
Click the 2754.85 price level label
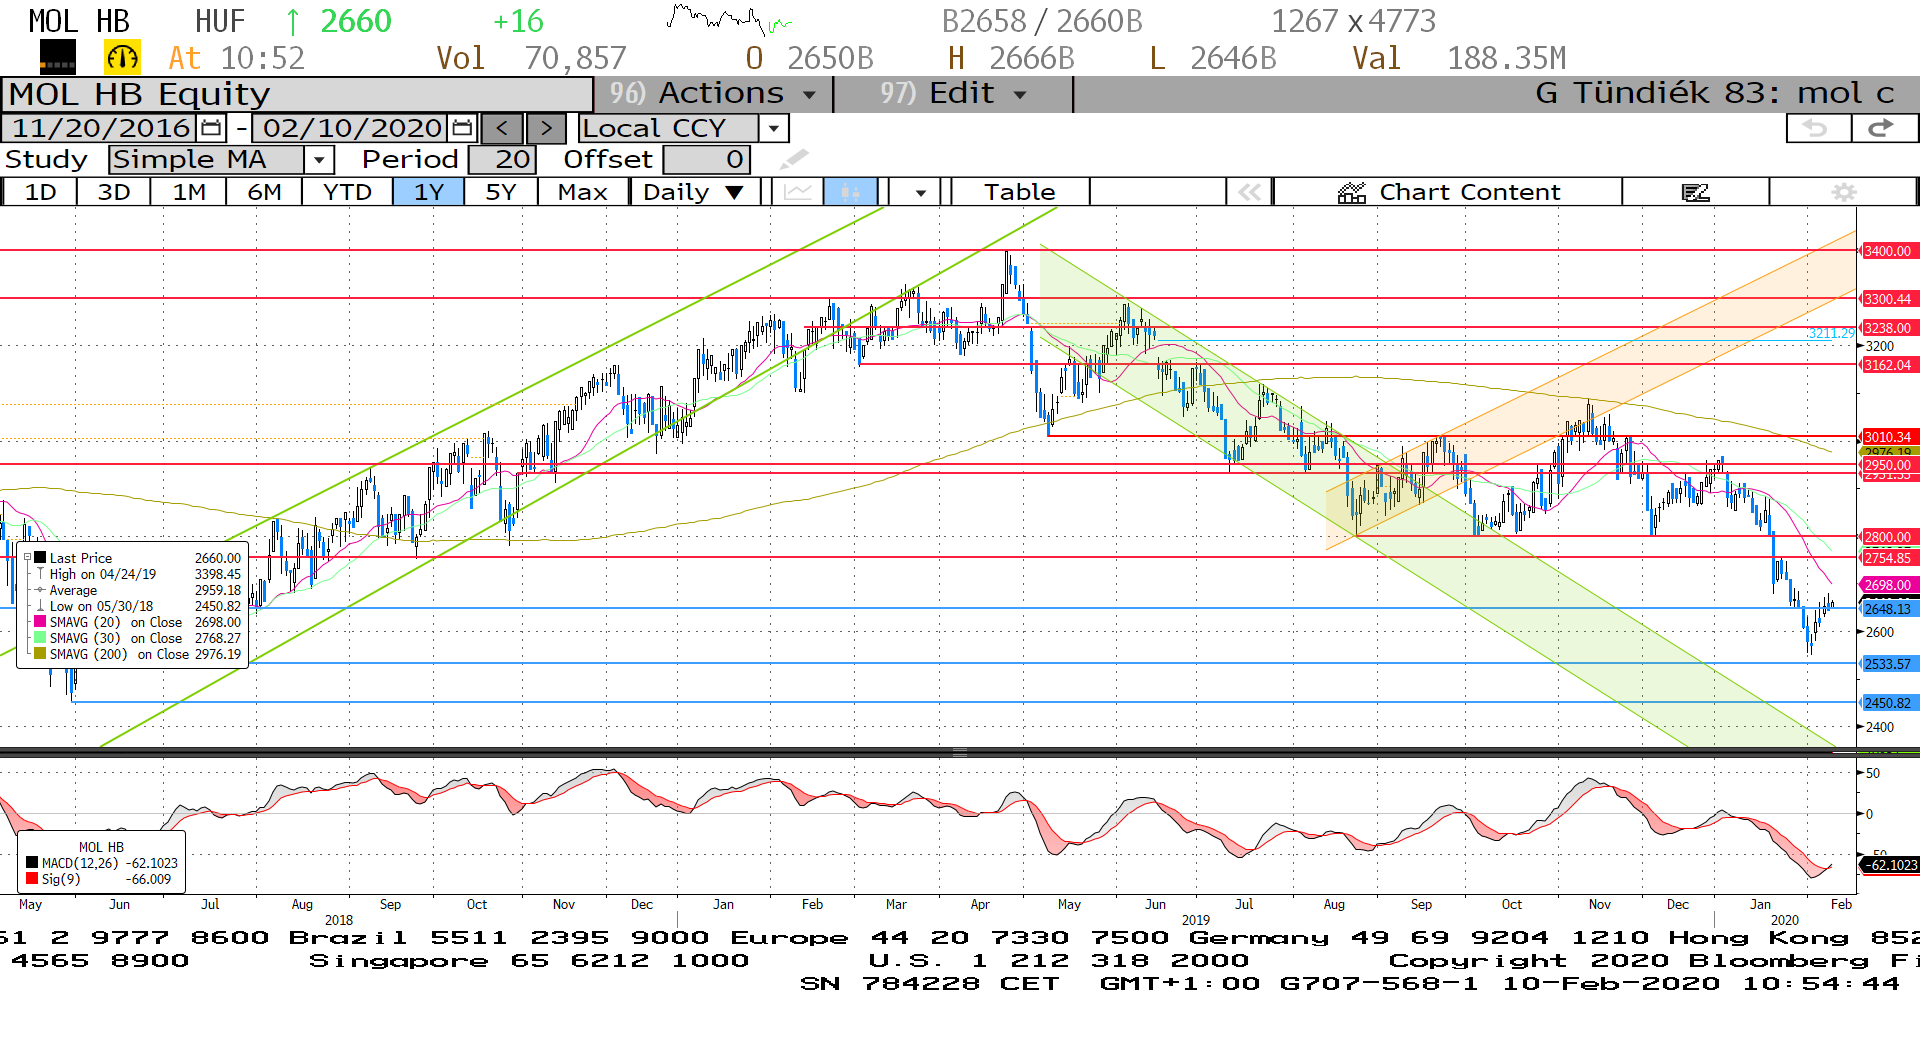(x=1888, y=558)
